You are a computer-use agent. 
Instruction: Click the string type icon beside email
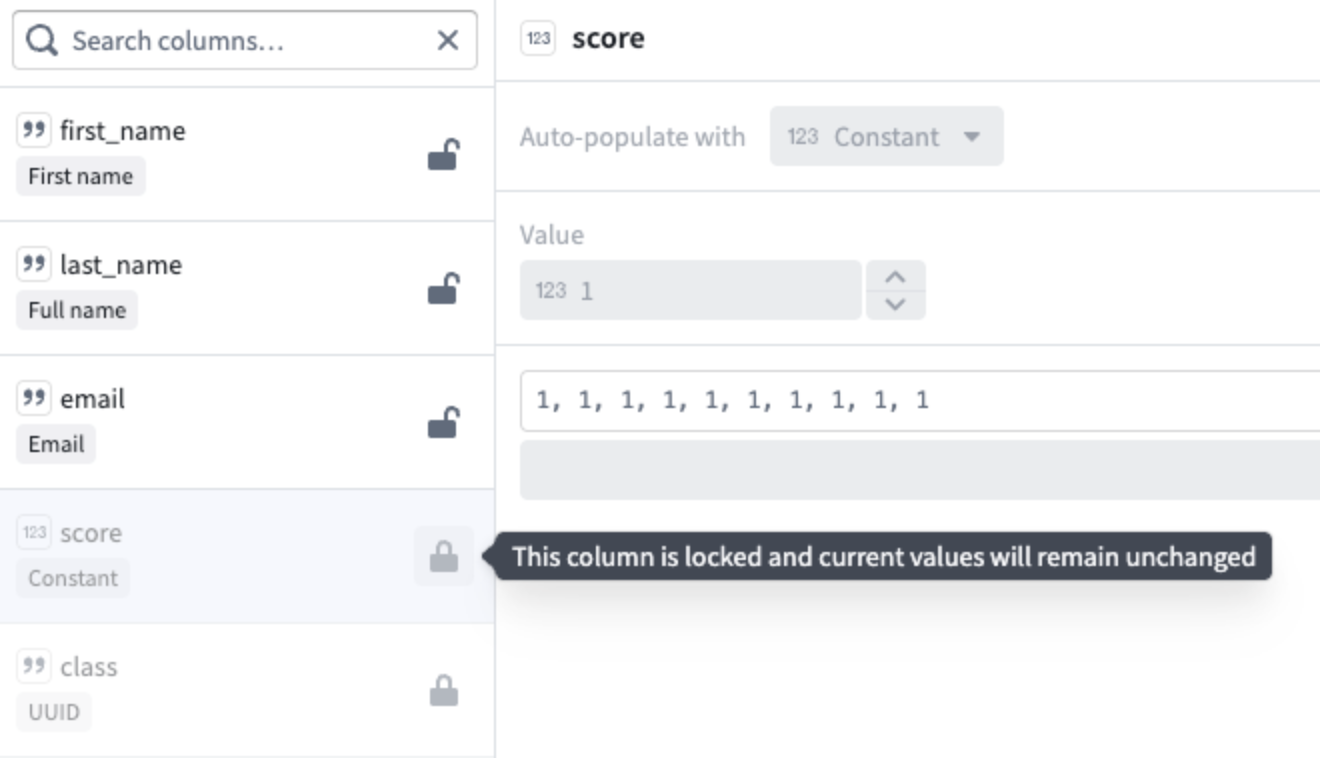click(36, 398)
